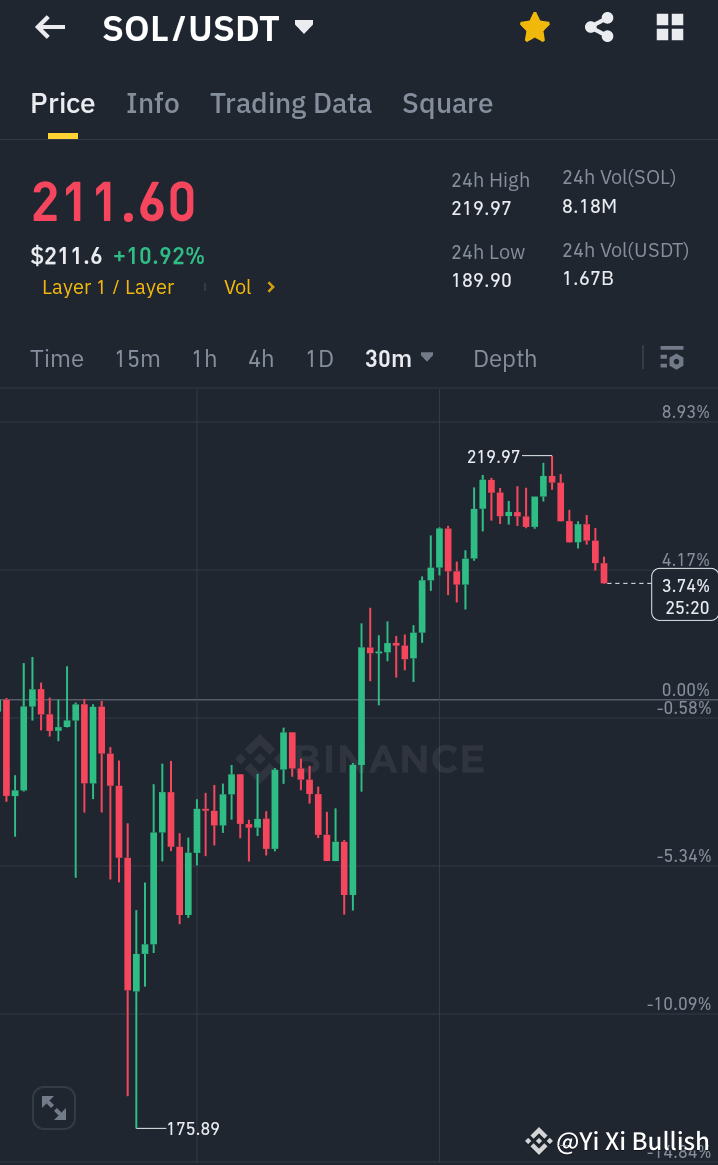The image size is (718, 1165).
Task: Select the Price tab
Action: click(x=62, y=103)
